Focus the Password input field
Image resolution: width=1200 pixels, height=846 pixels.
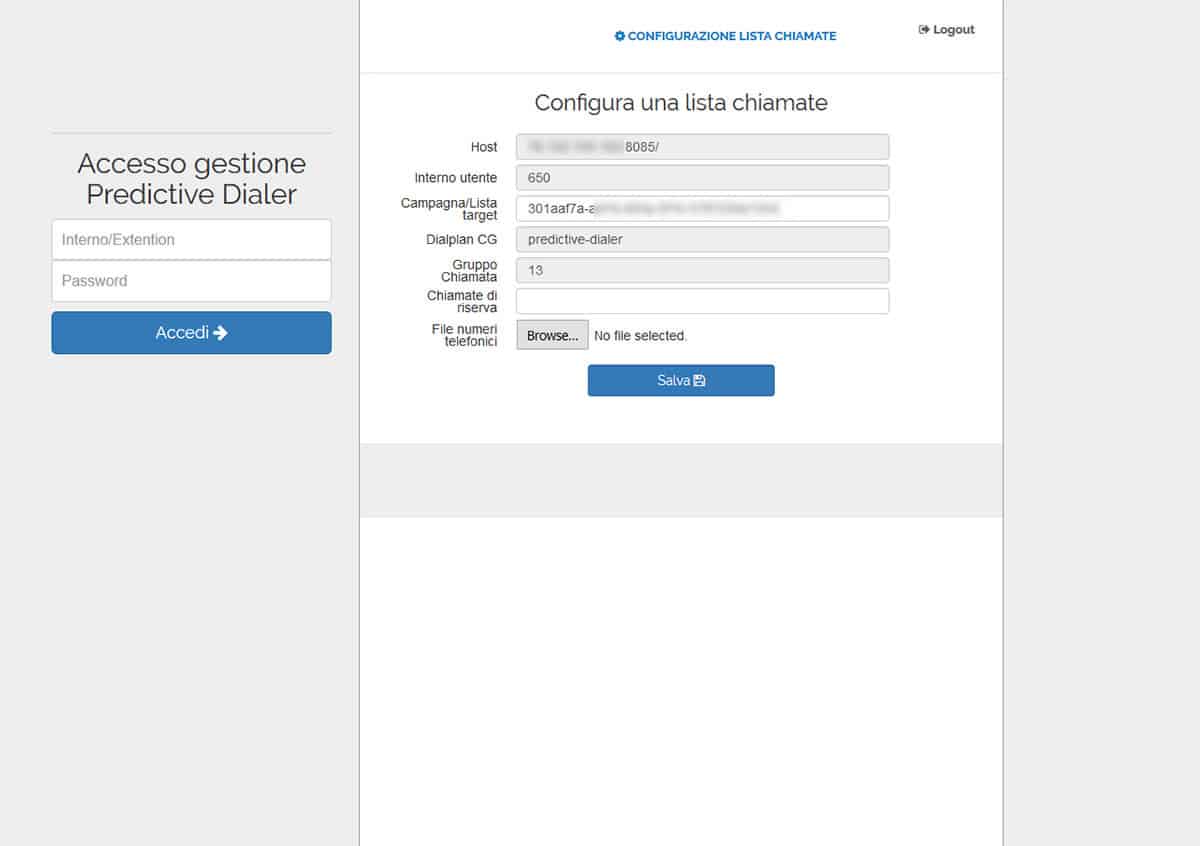(x=191, y=281)
